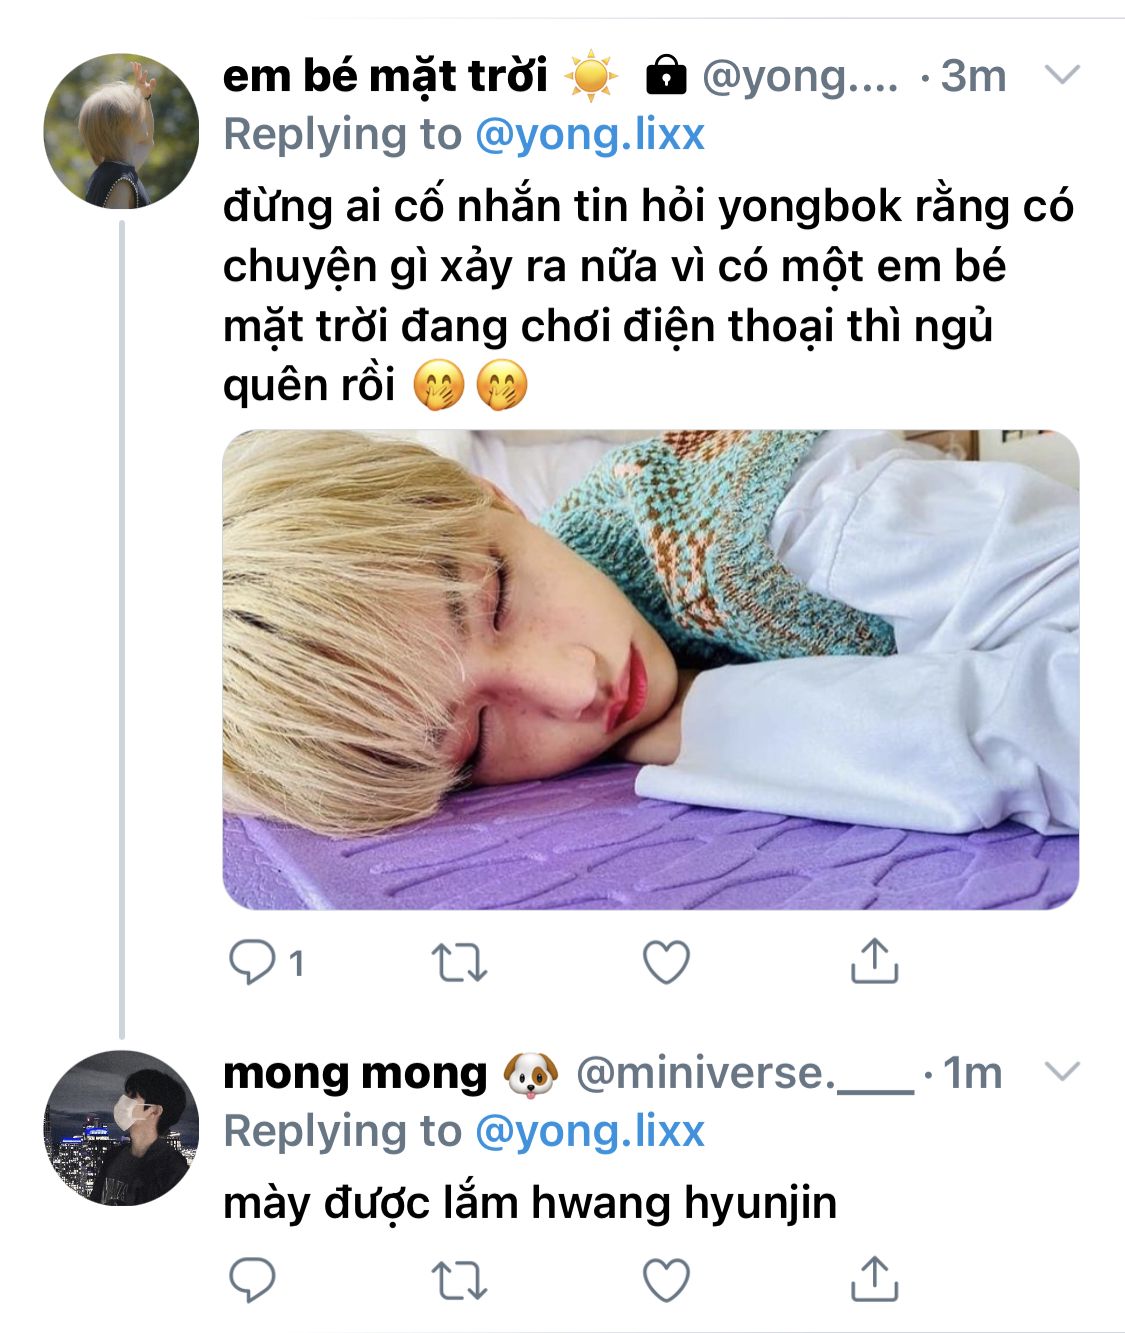Open the sleeping person photo attachment
The image size is (1125, 1333).
tap(650, 669)
